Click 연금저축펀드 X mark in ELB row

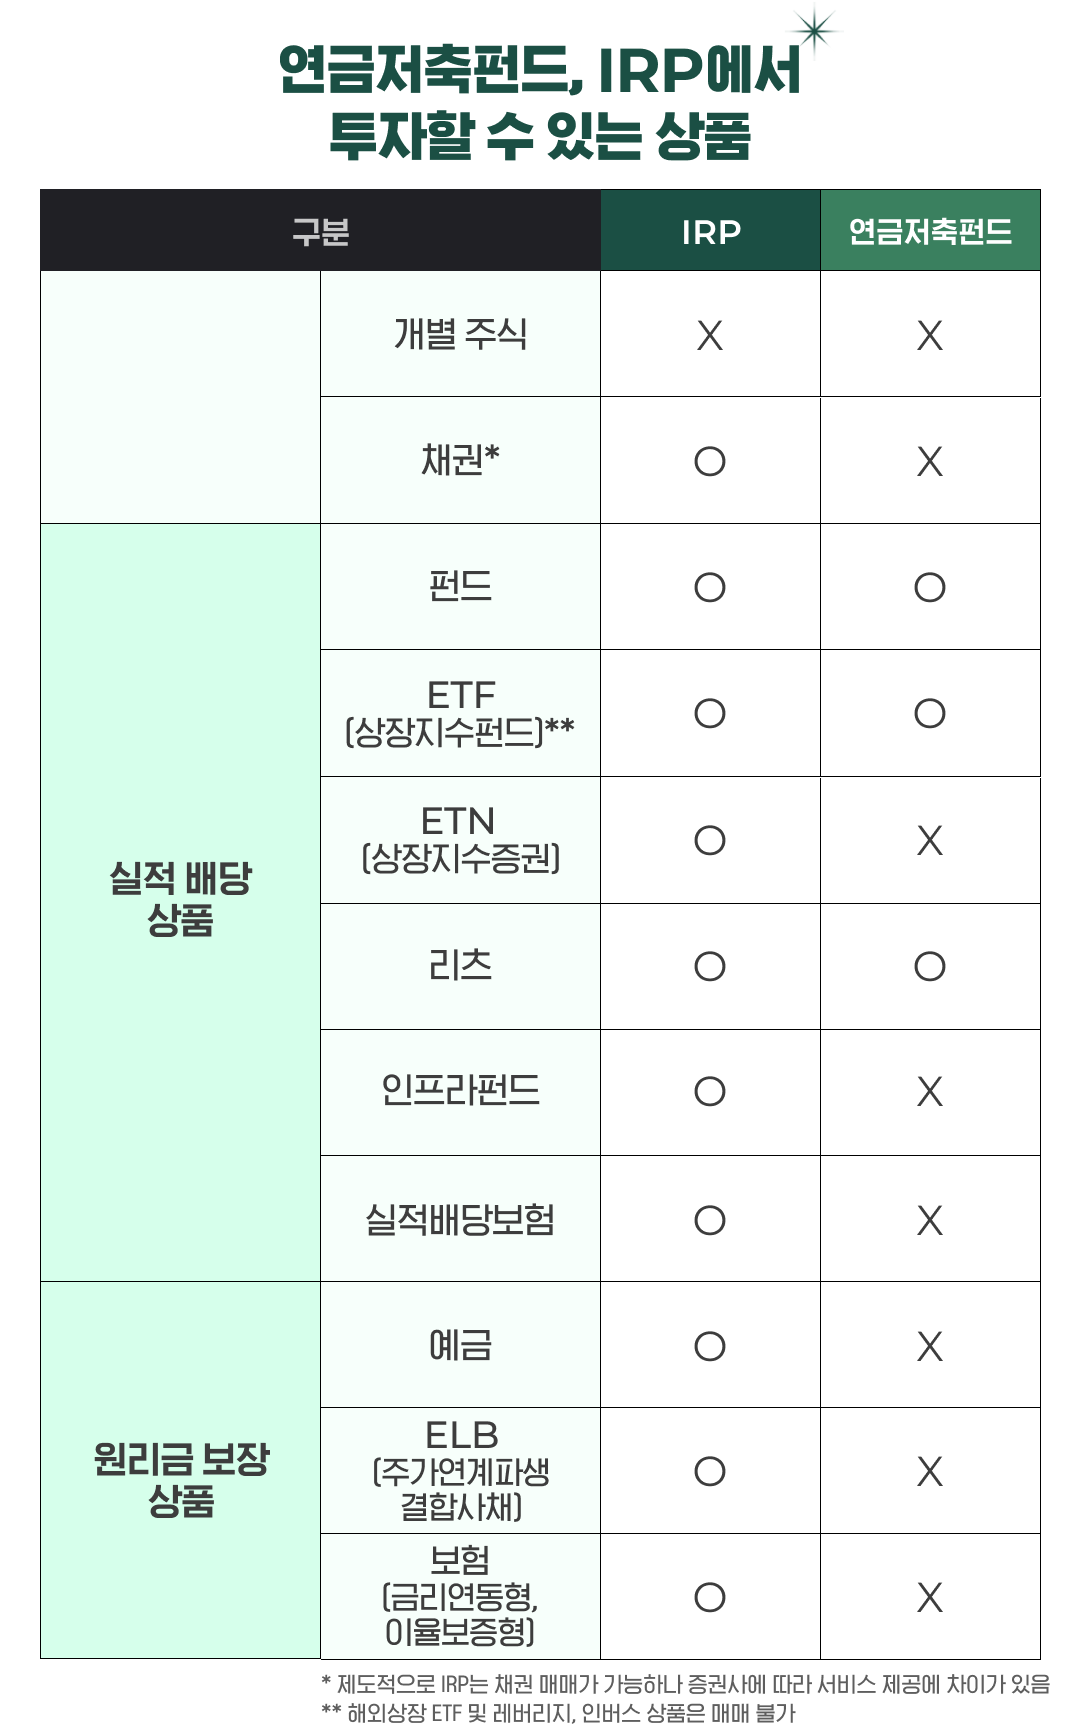pyautogui.click(x=930, y=1471)
